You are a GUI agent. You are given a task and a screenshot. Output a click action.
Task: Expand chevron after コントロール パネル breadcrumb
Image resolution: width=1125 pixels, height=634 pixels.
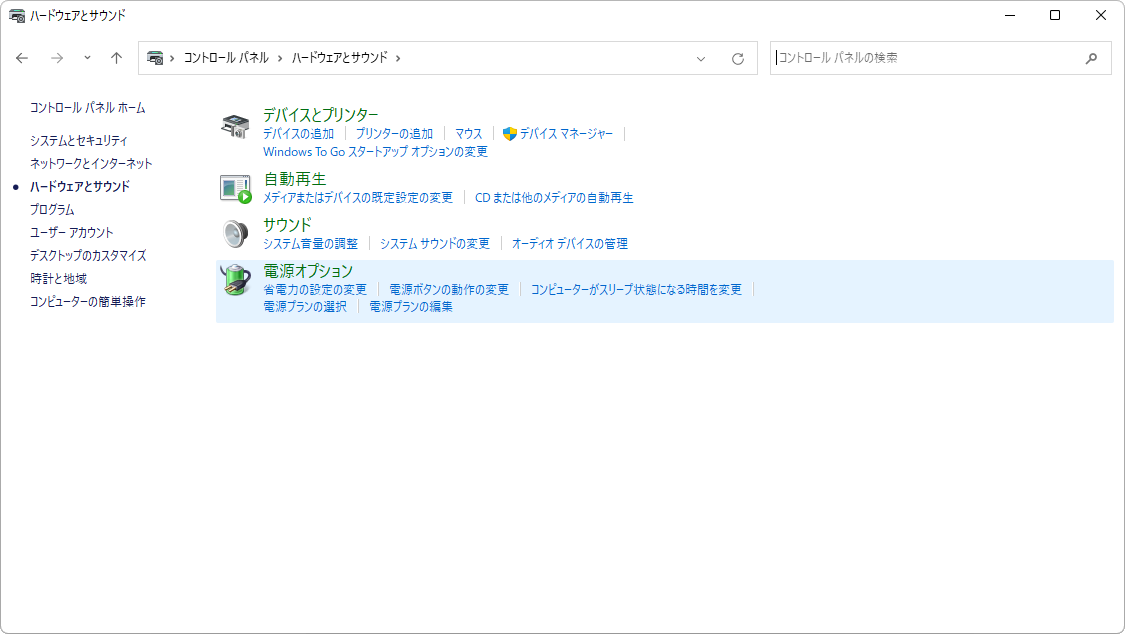(280, 58)
